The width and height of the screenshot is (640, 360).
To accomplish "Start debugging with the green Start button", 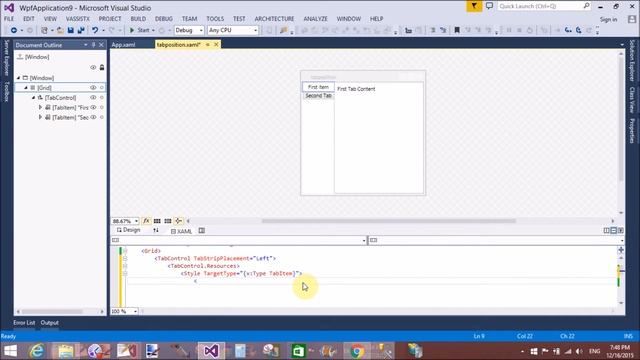I will coord(139,30).
